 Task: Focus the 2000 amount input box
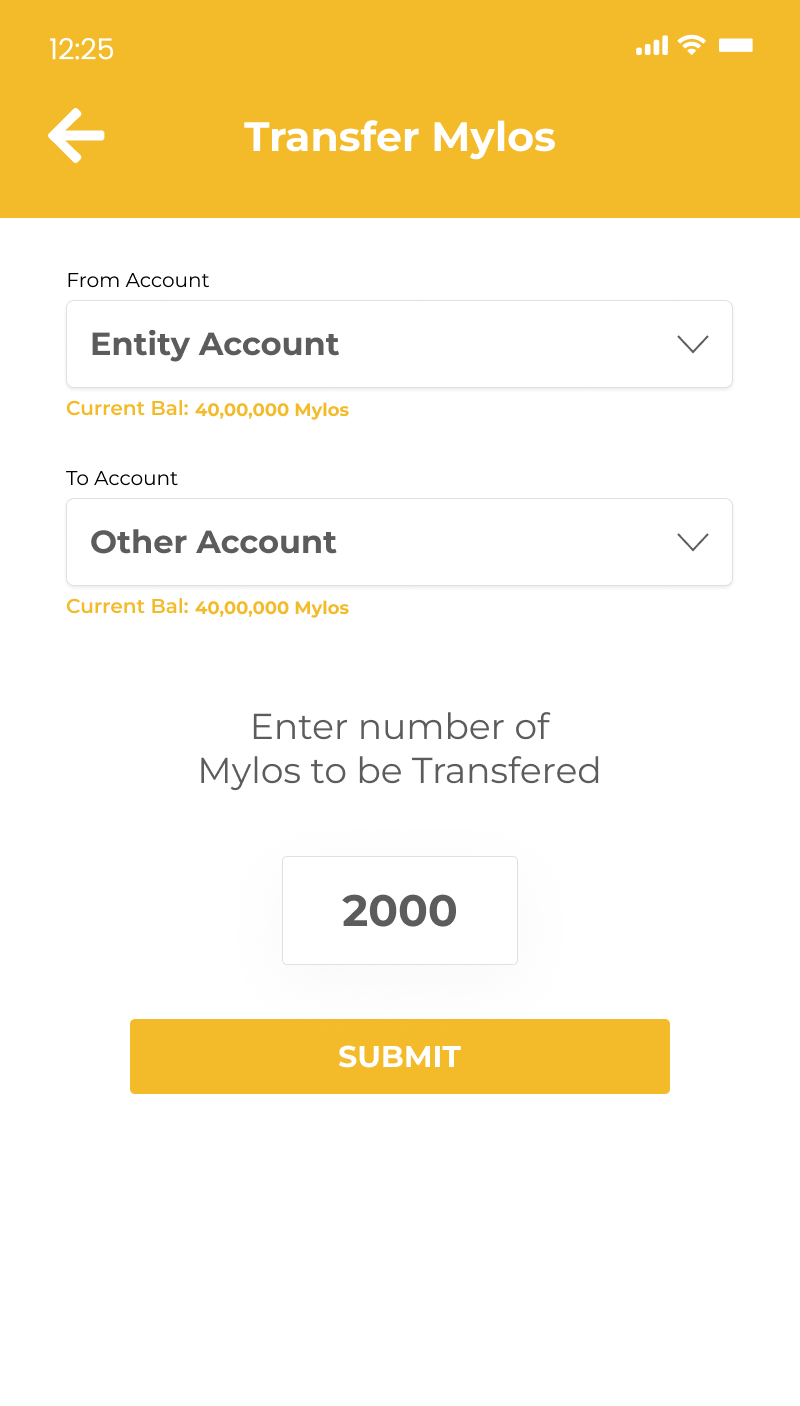pyautogui.click(x=400, y=910)
